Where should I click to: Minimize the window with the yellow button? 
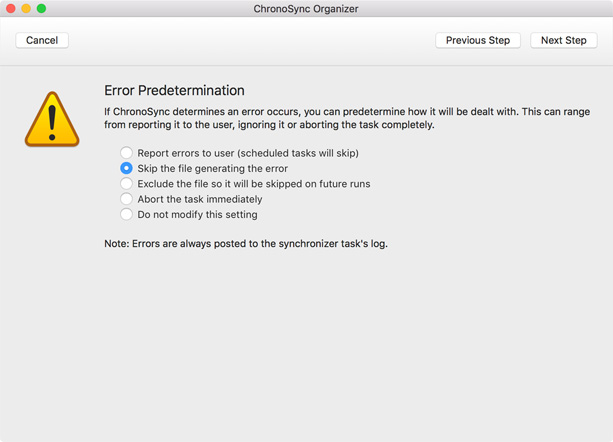point(26,8)
